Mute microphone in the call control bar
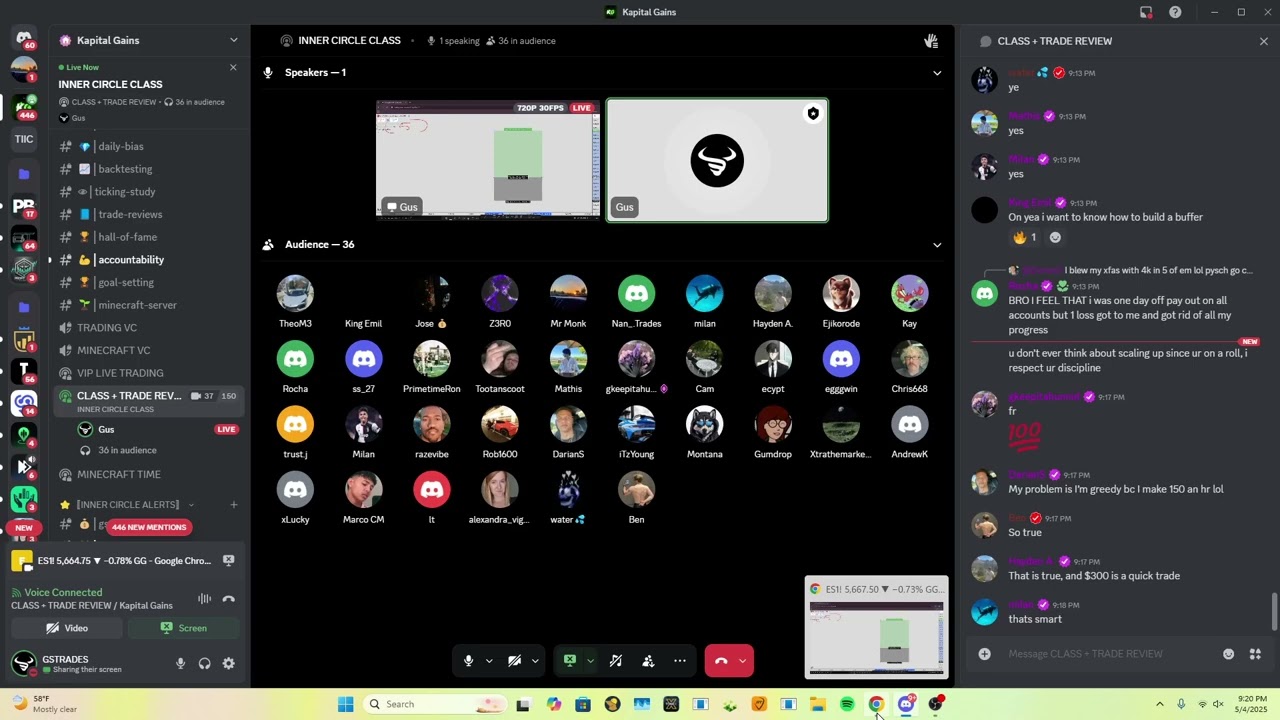Screen dimensions: 1280x720 [468, 661]
